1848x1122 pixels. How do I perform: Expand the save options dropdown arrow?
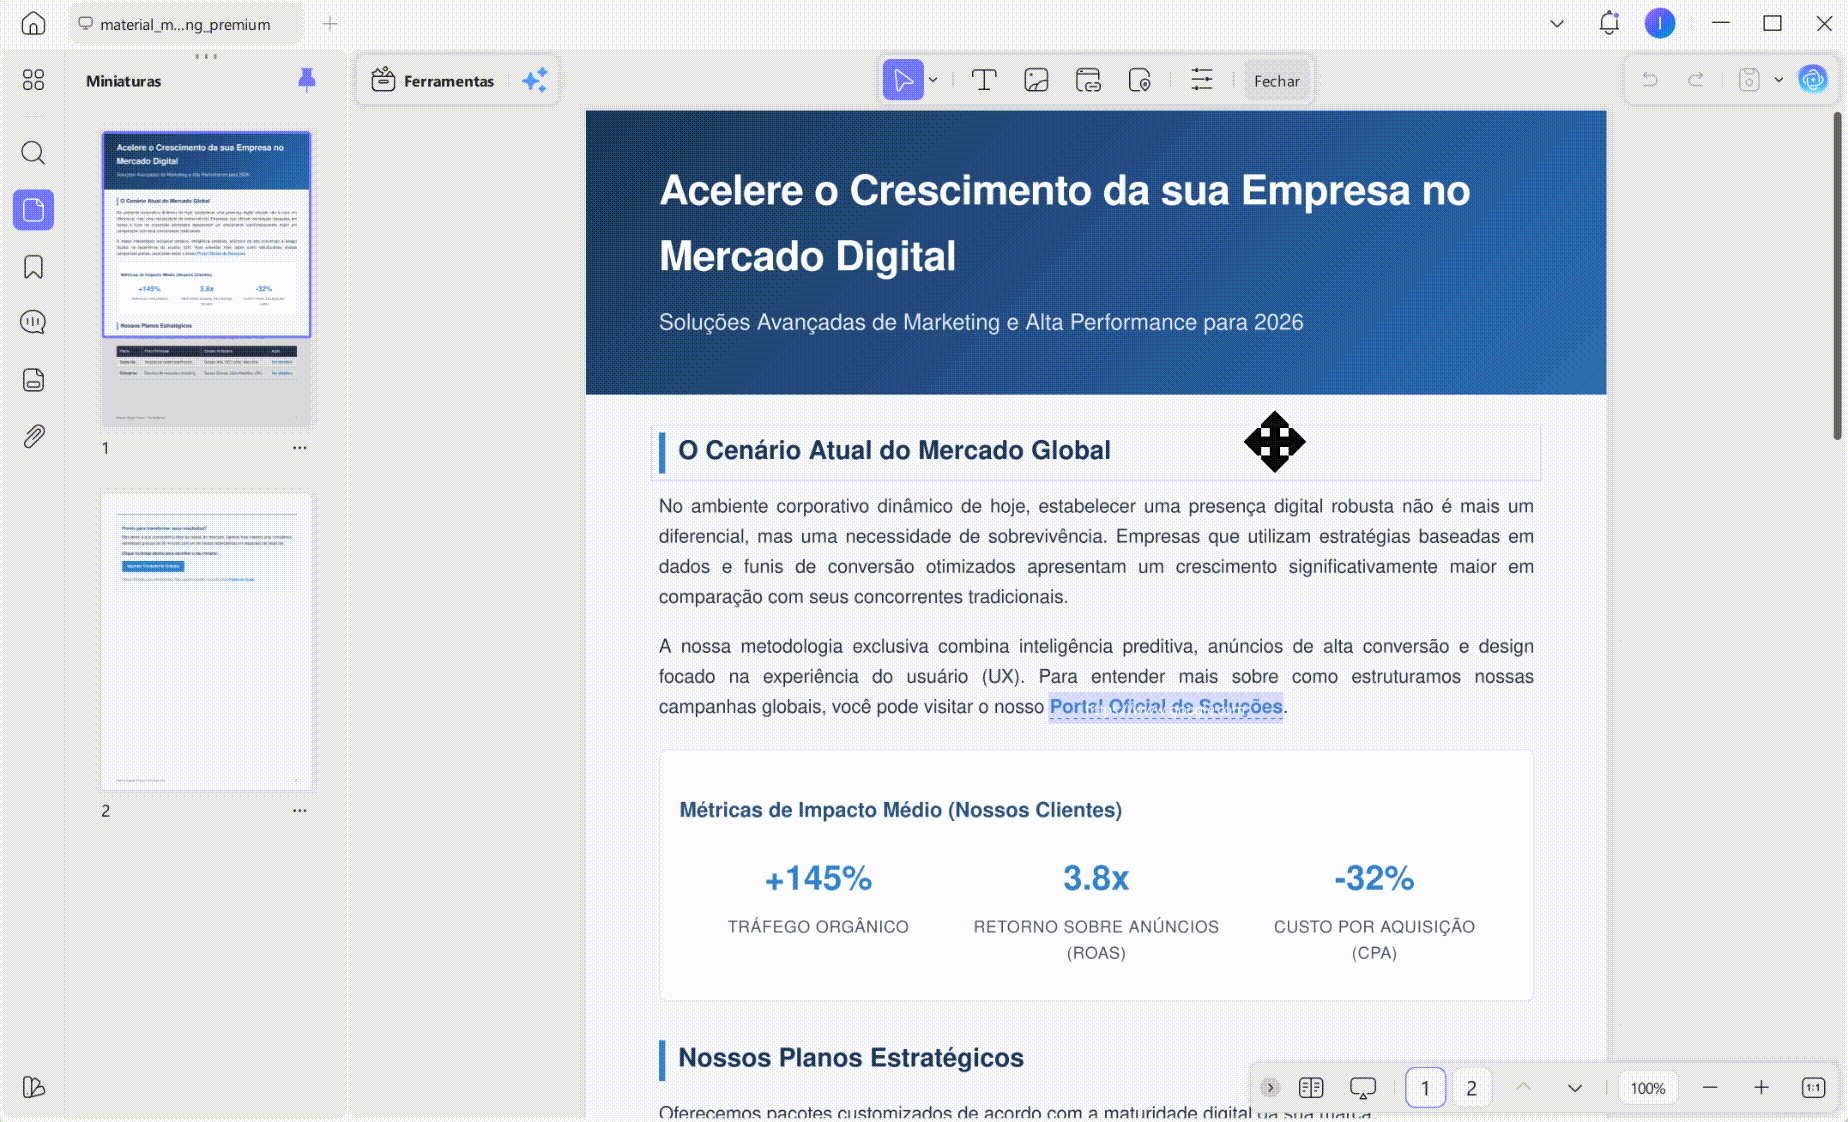coord(1779,80)
